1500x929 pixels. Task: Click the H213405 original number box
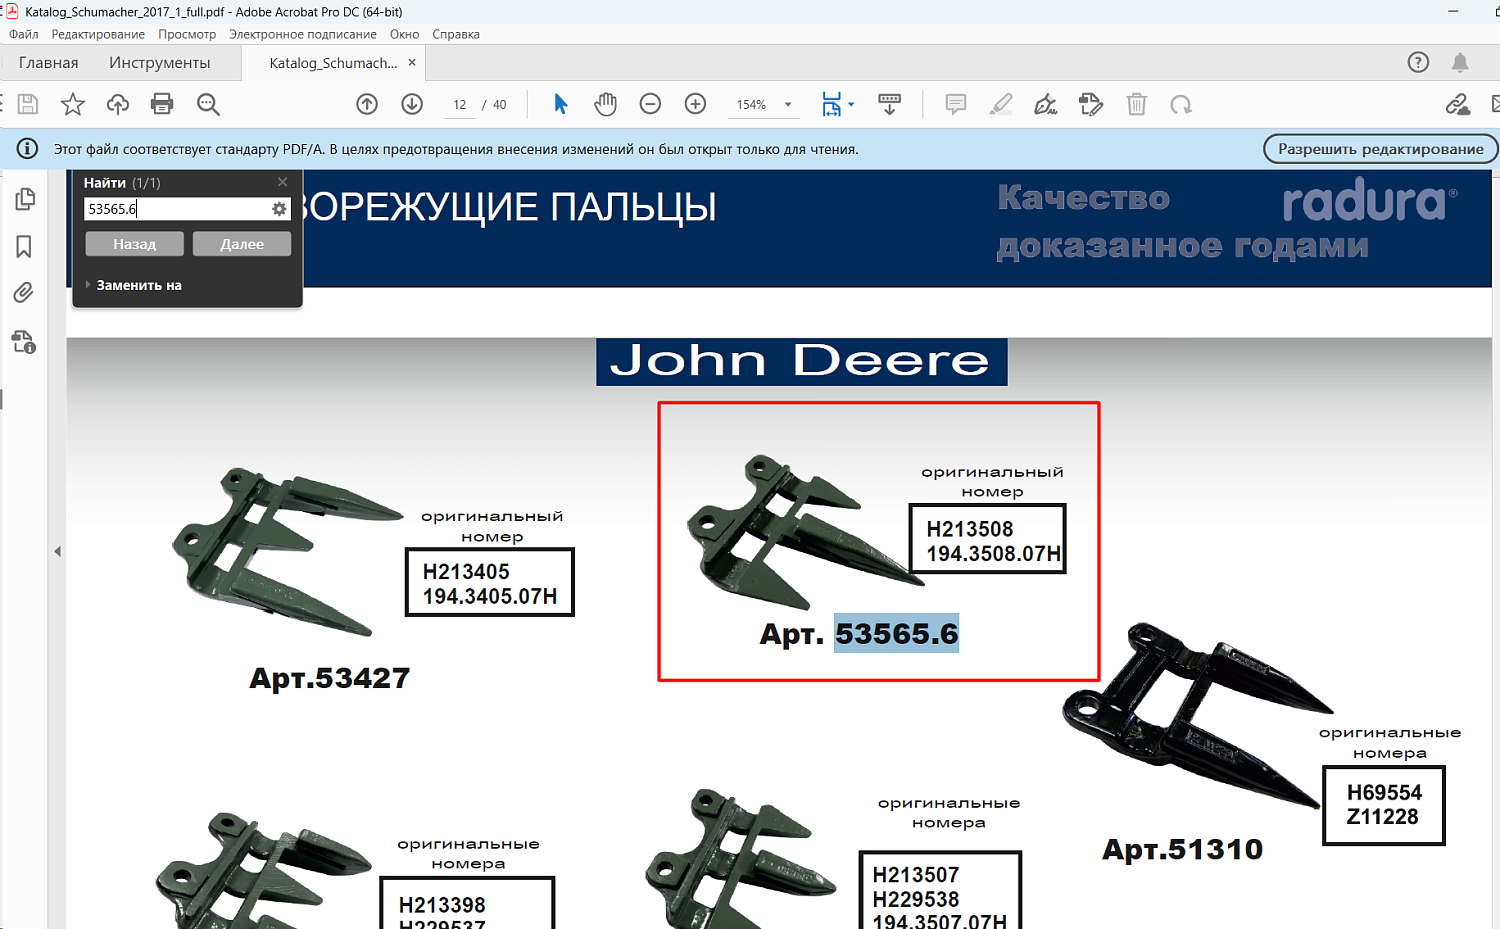pyautogui.click(x=490, y=582)
